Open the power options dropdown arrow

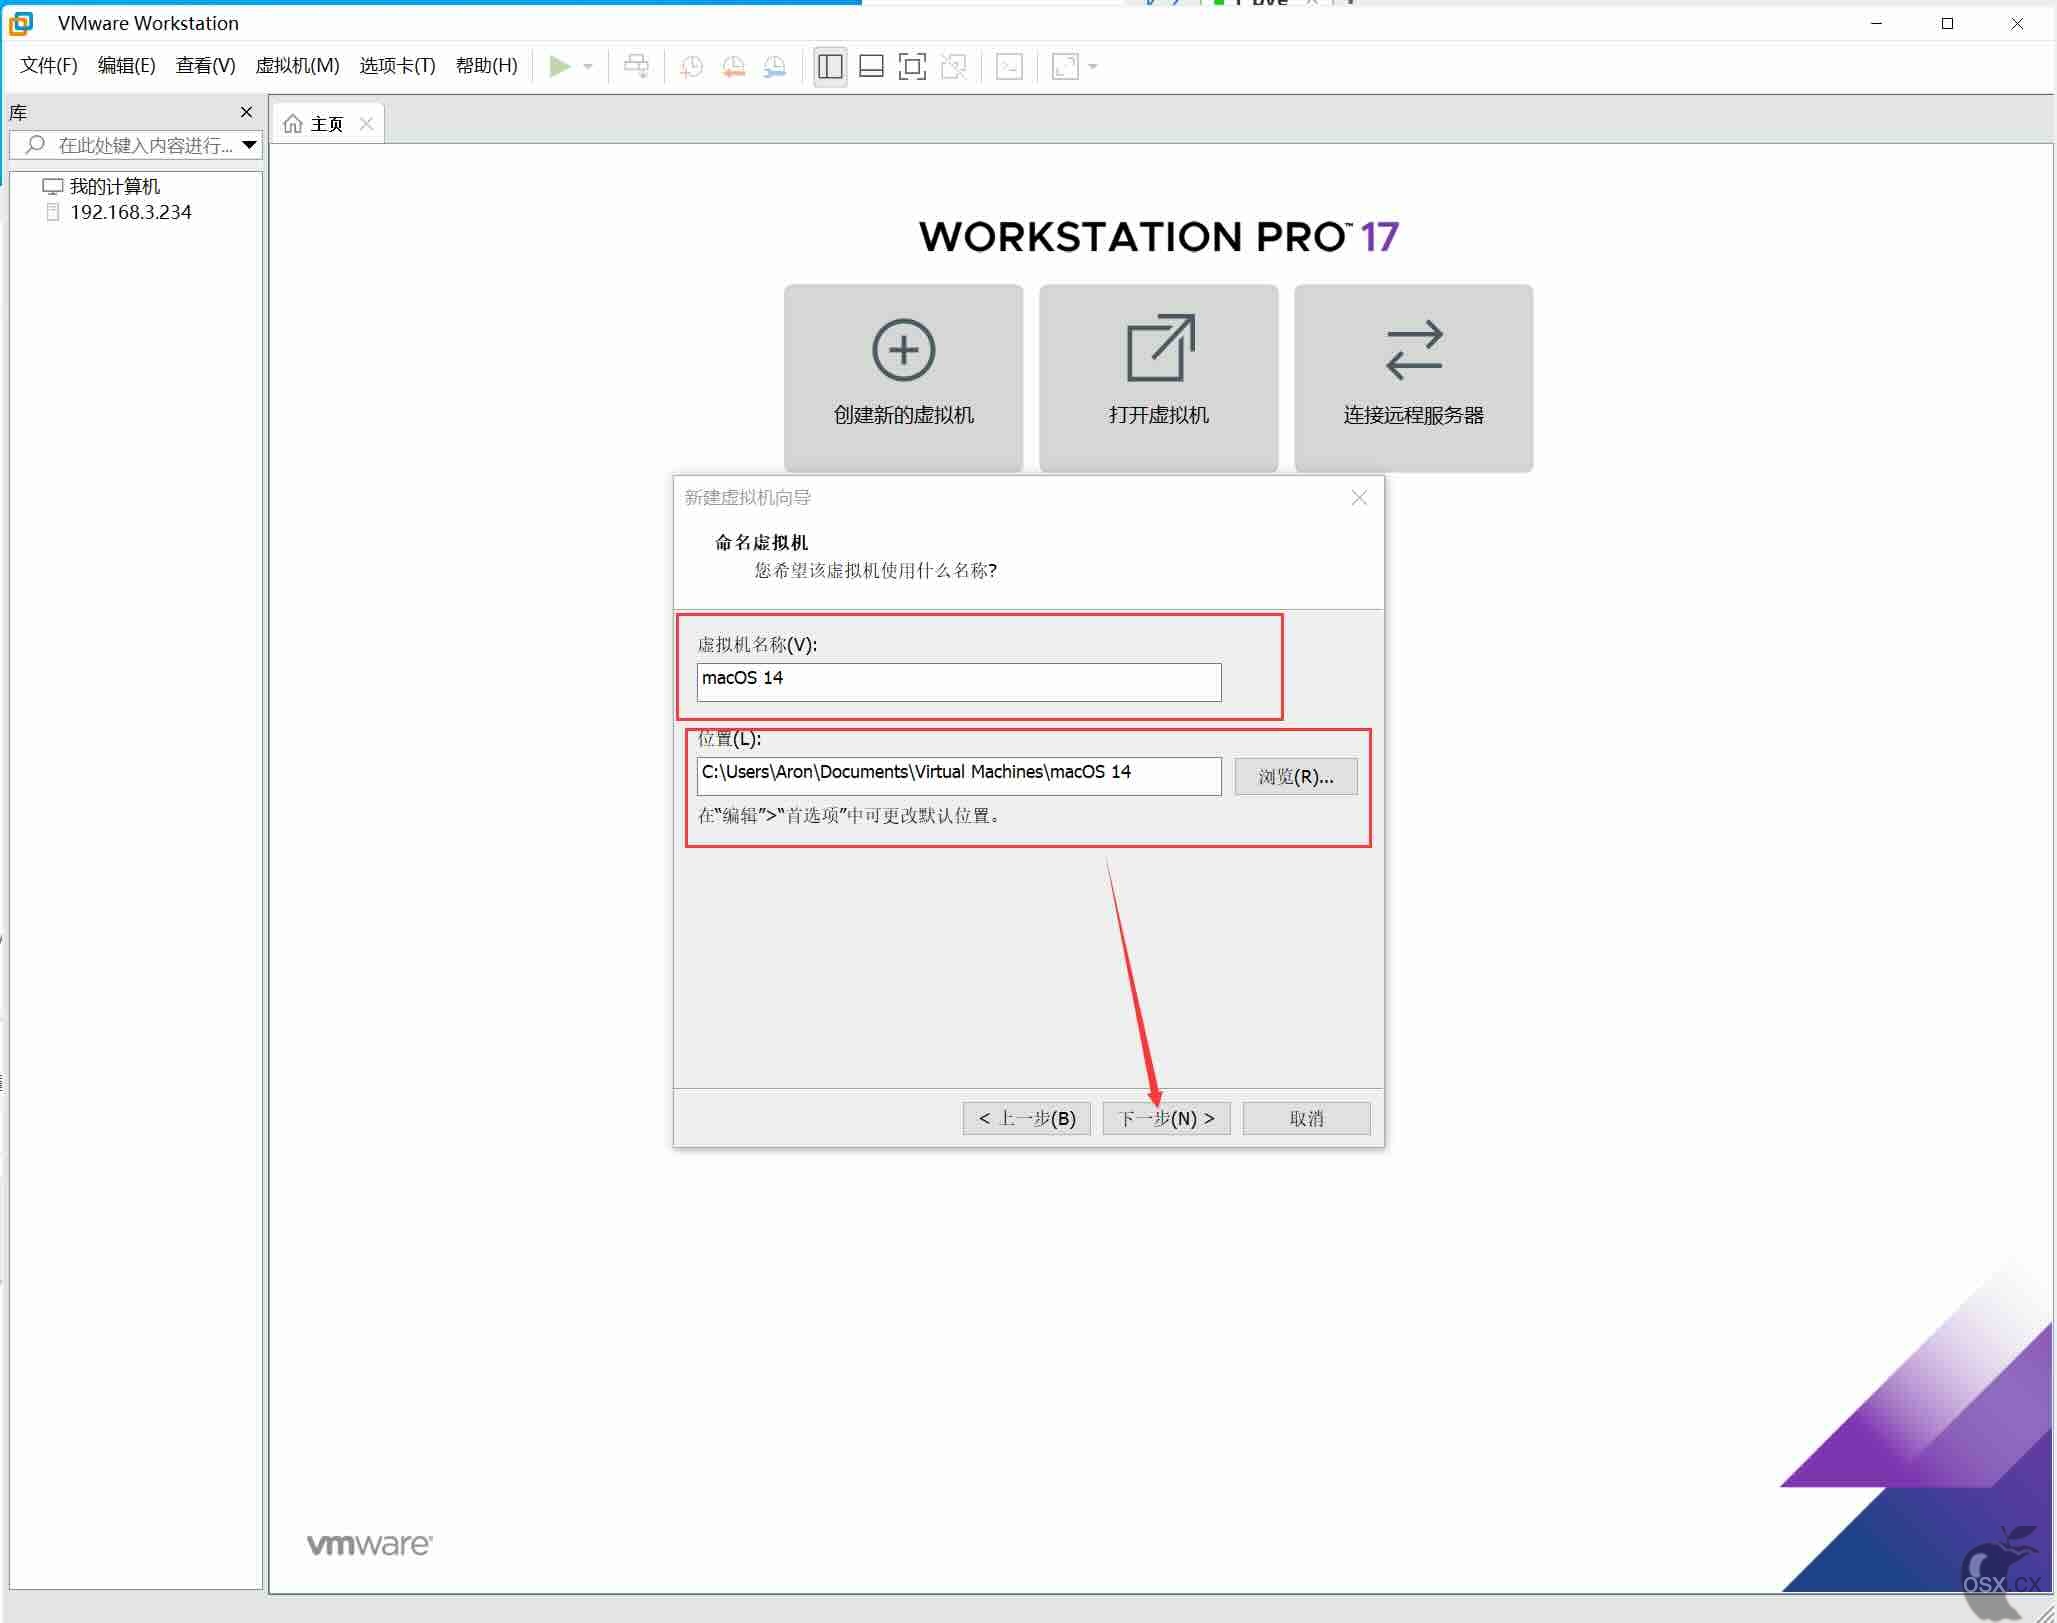click(x=588, y=66)
